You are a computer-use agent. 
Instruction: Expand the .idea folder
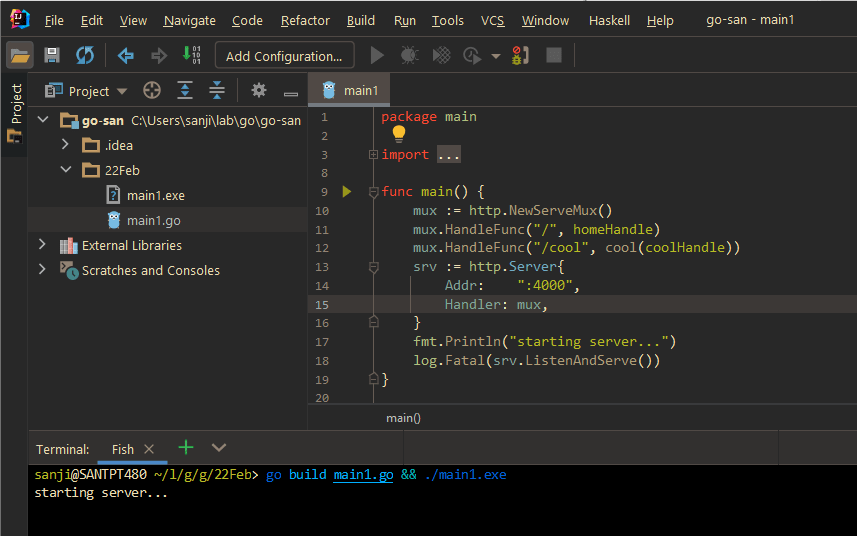[x=66, y=145]
